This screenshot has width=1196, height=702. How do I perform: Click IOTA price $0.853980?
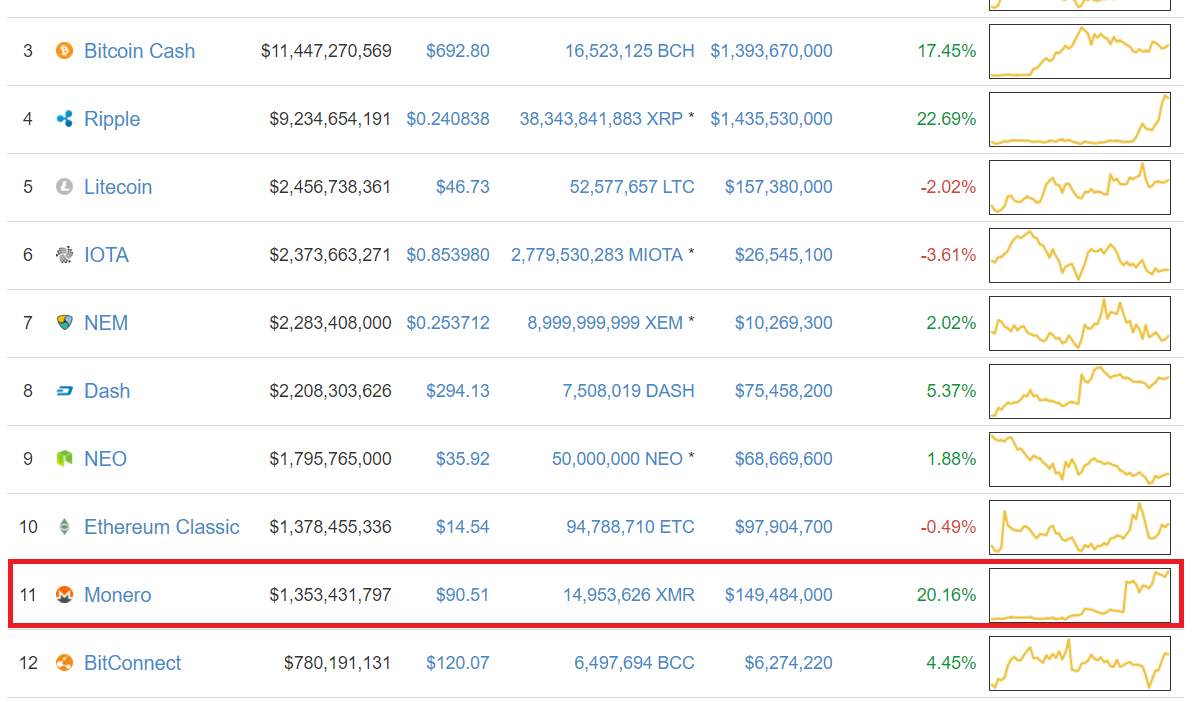[448, 255]
